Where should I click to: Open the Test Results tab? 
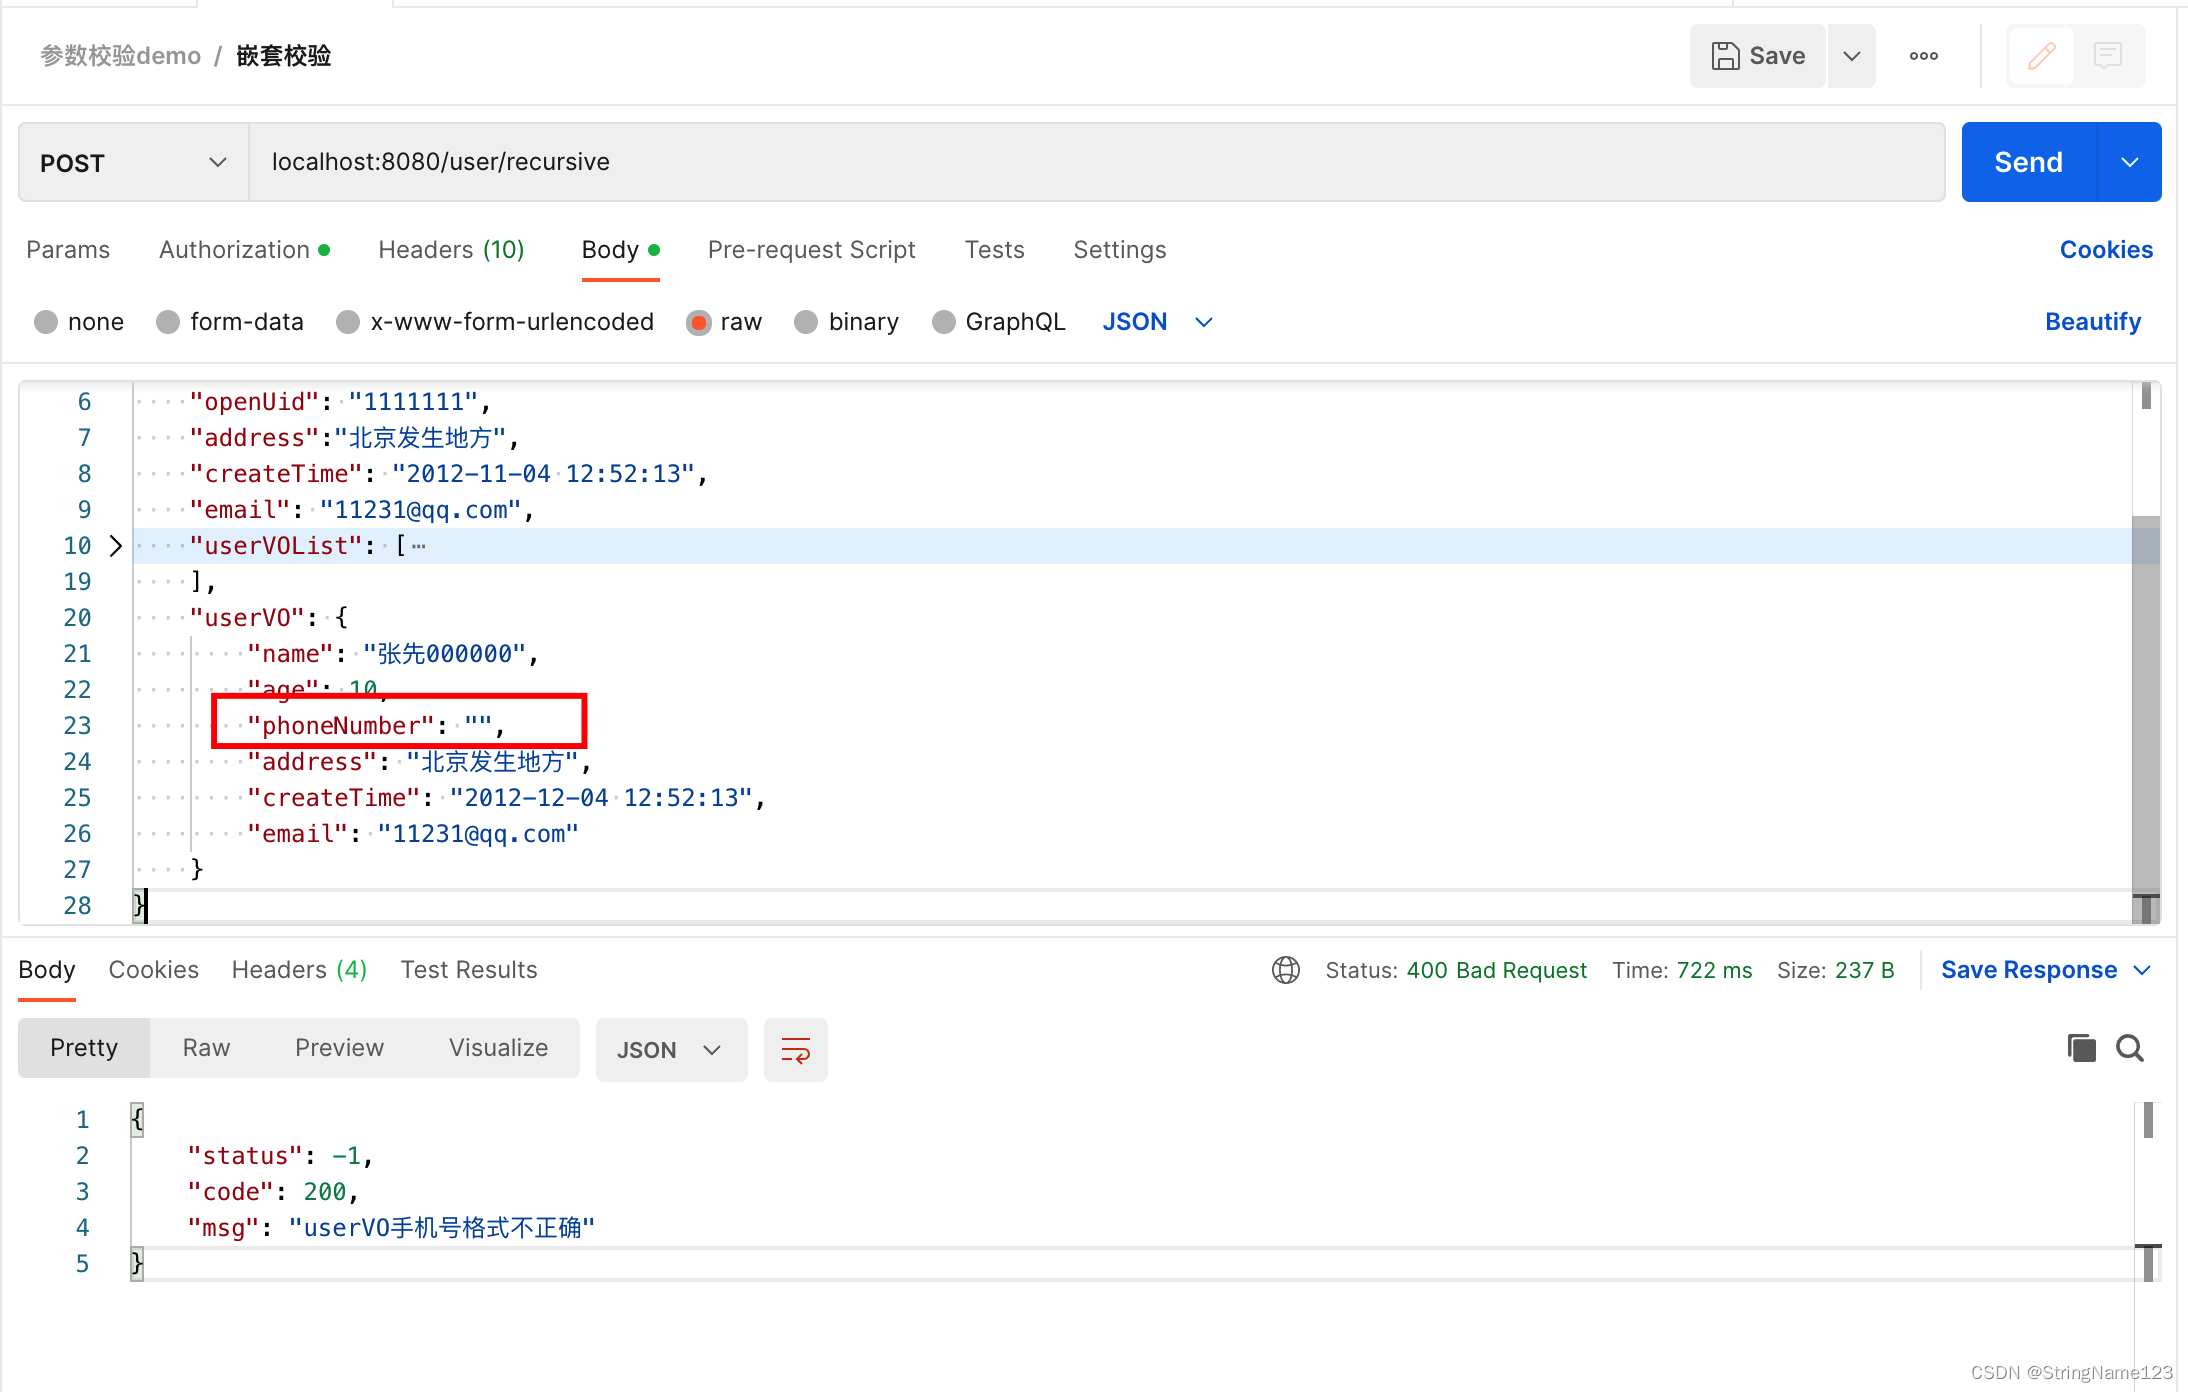click(468, 969)
